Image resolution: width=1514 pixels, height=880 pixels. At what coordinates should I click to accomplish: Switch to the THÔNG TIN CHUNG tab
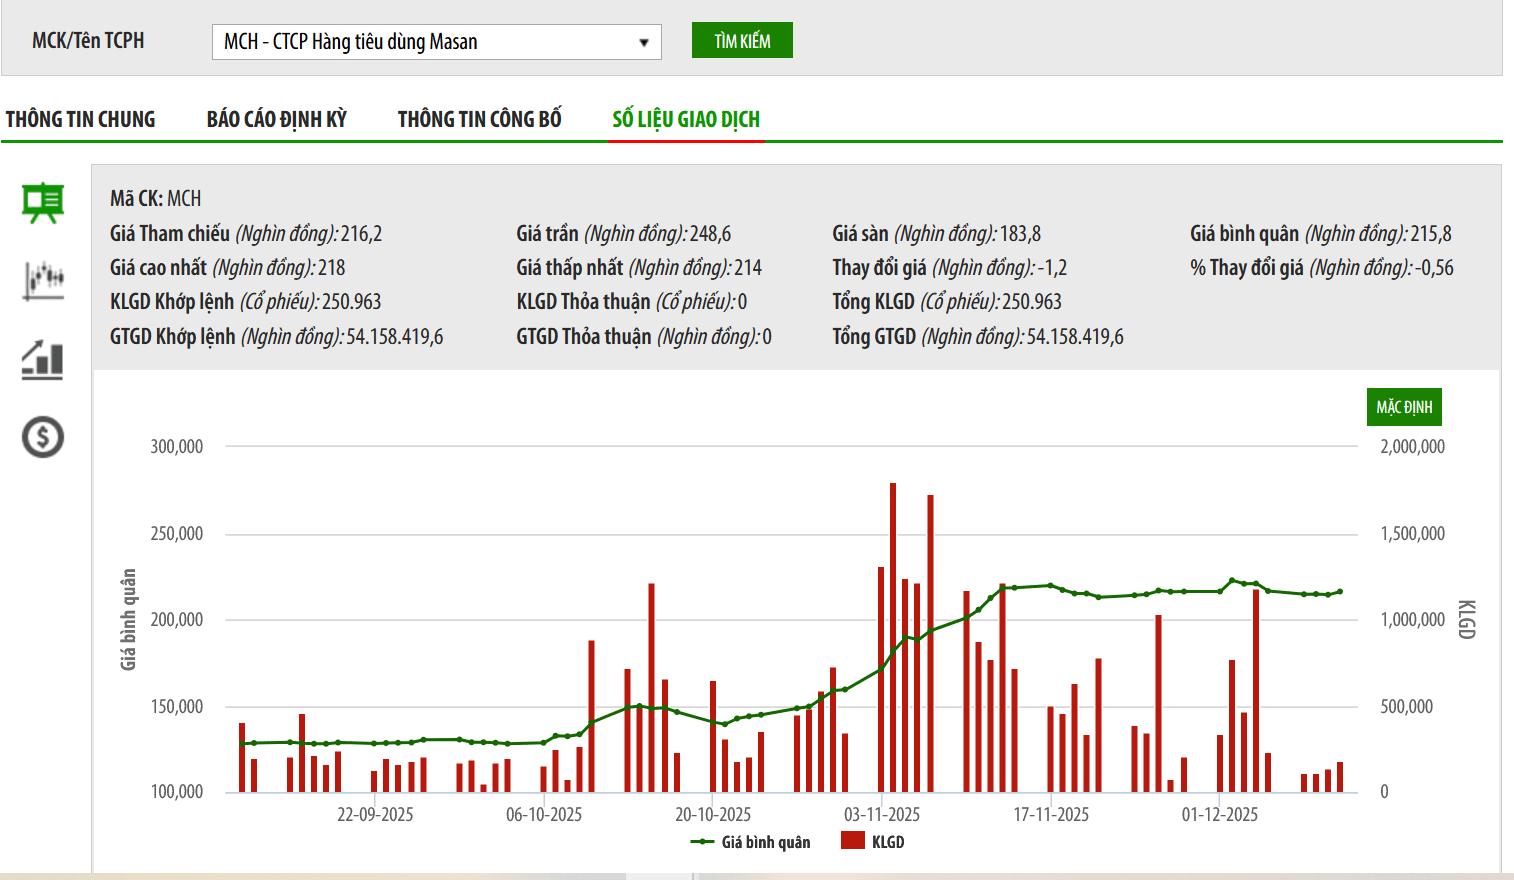80,119
